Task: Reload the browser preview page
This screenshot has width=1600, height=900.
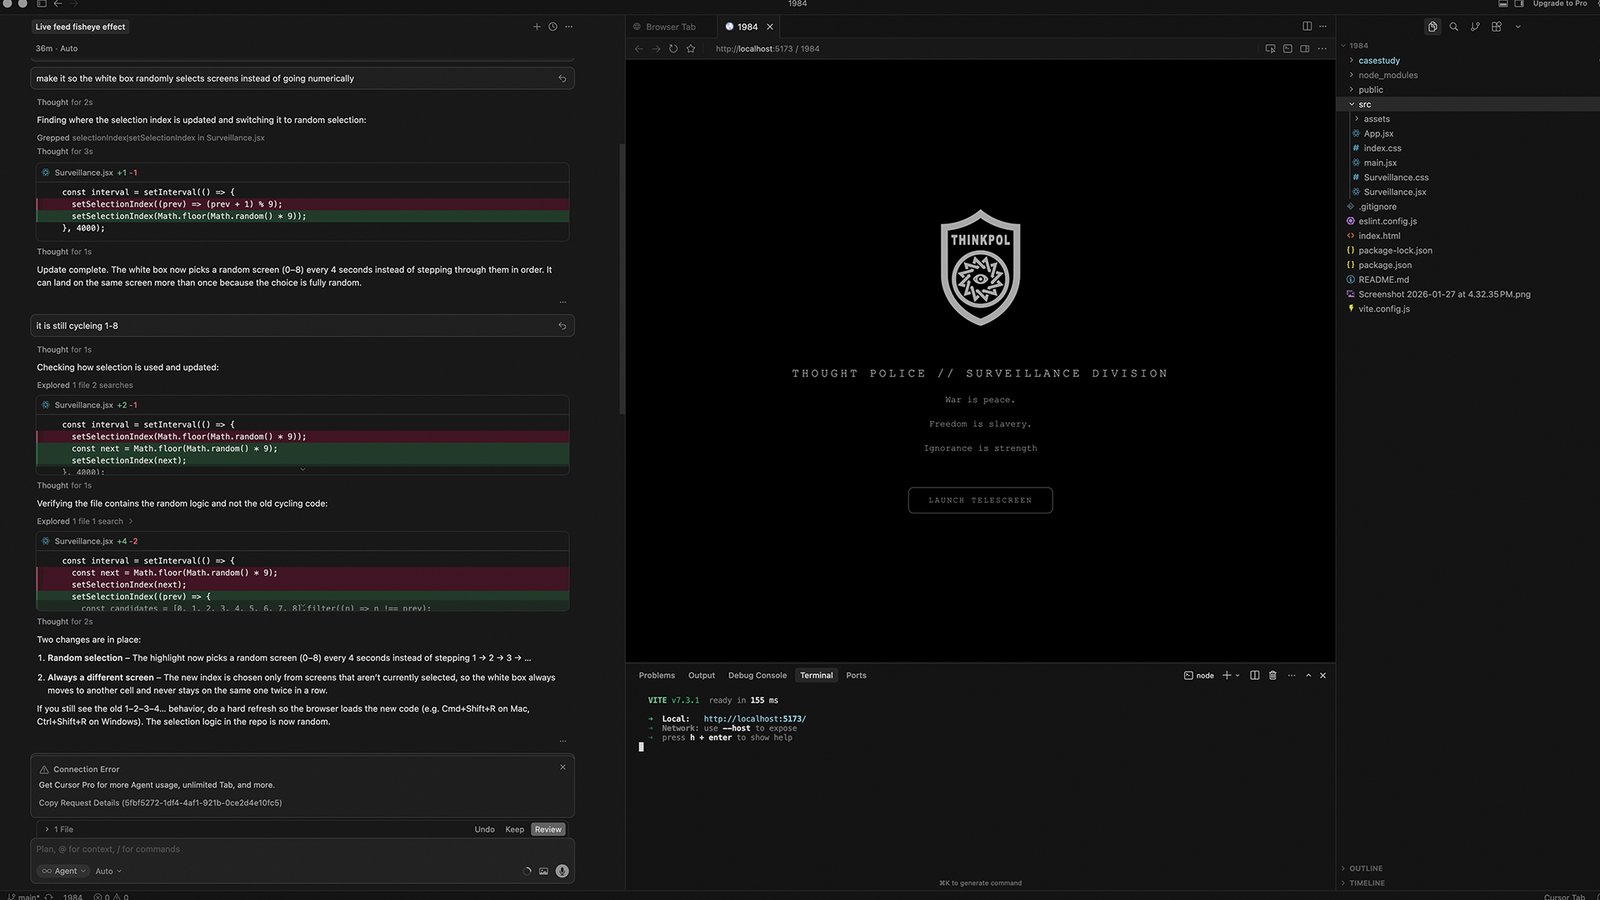Action: click(x=673, y=49)
